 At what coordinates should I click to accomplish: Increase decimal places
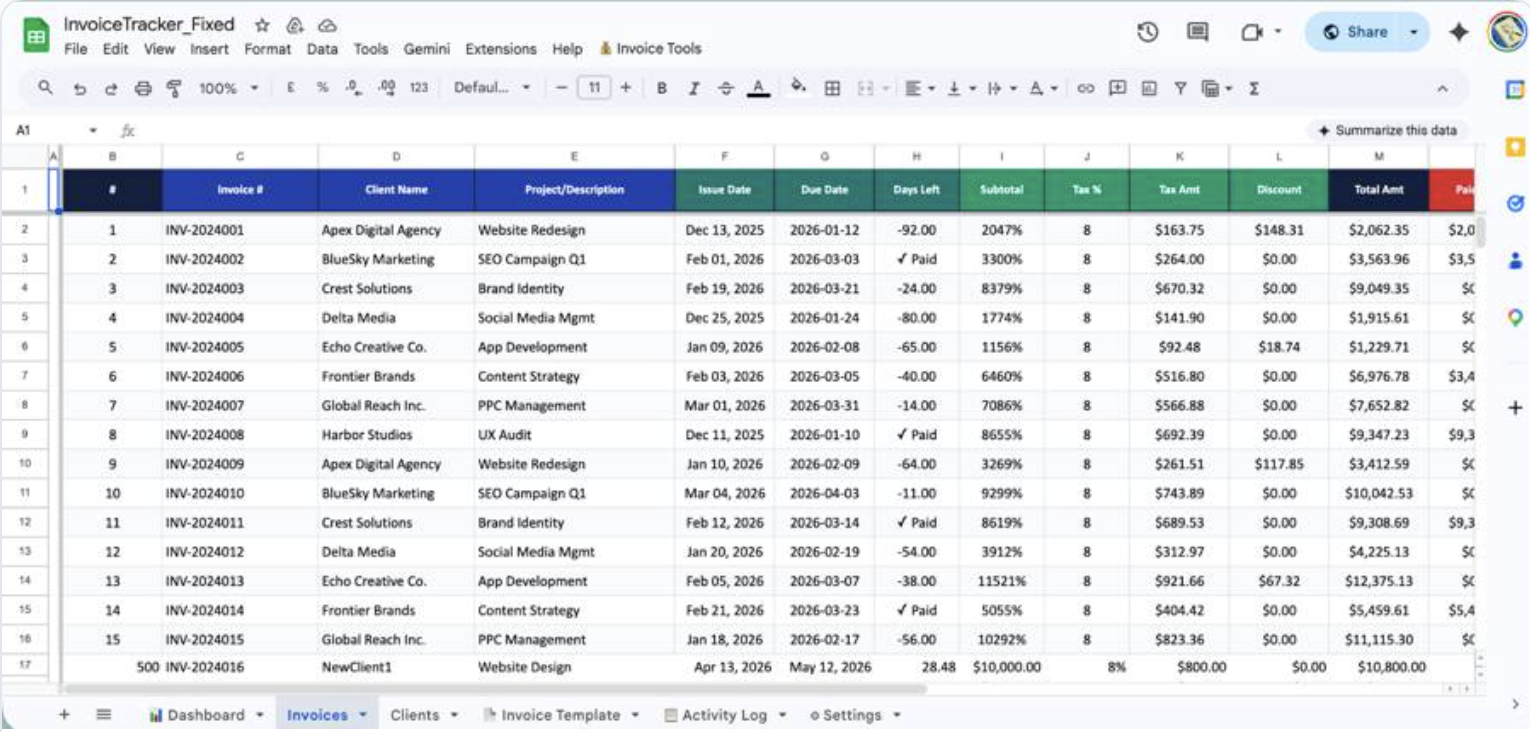click(387, 88)
